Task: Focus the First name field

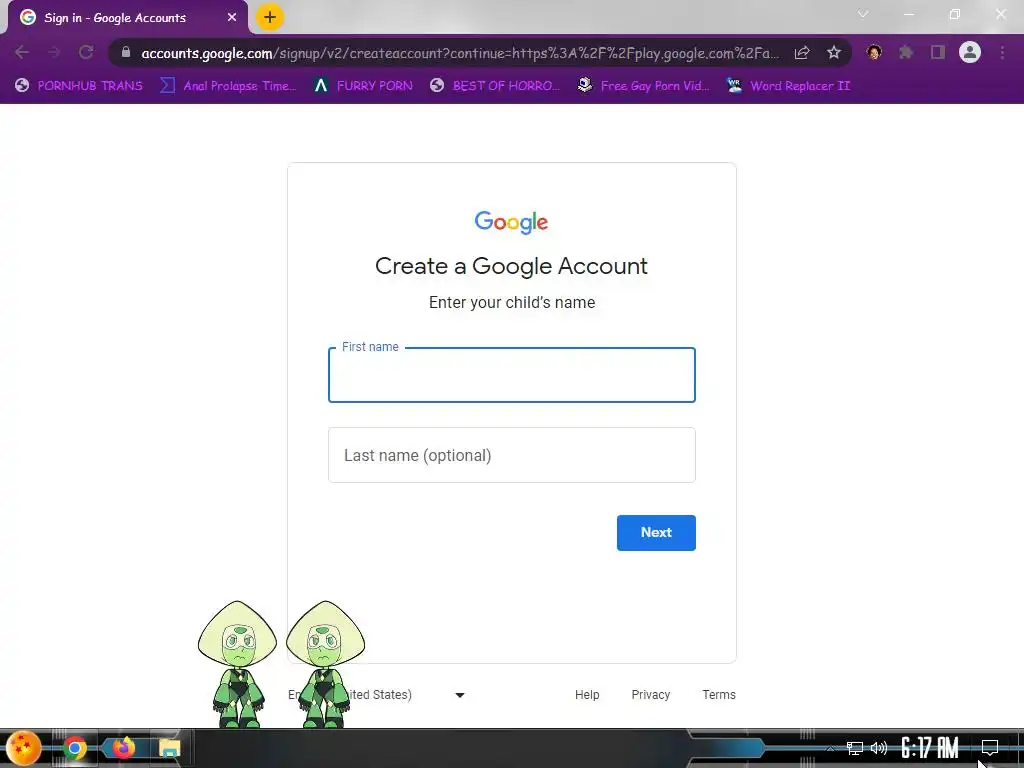Action: 511,375
